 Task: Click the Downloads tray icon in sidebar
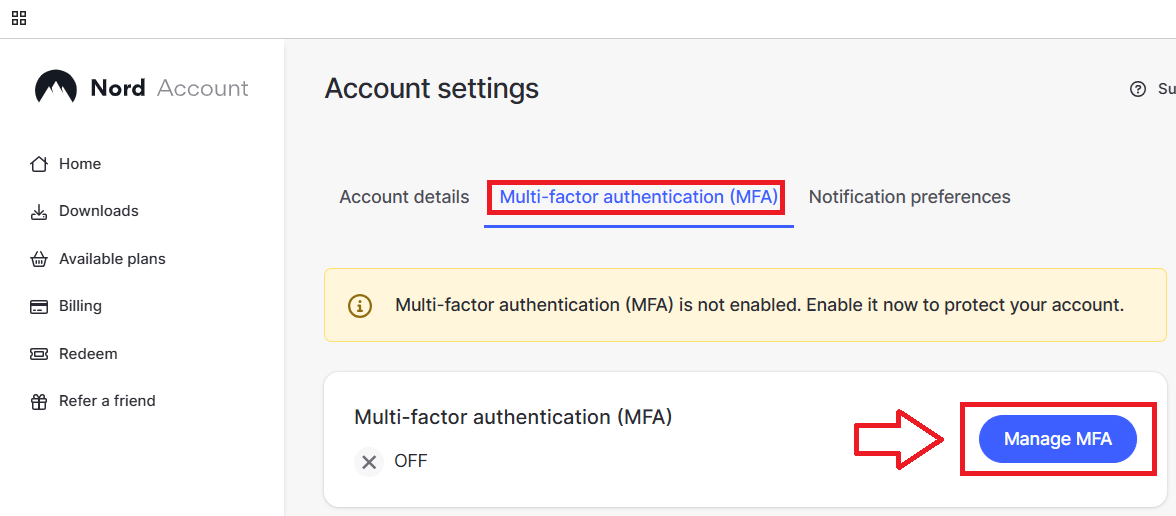[39, 212]
